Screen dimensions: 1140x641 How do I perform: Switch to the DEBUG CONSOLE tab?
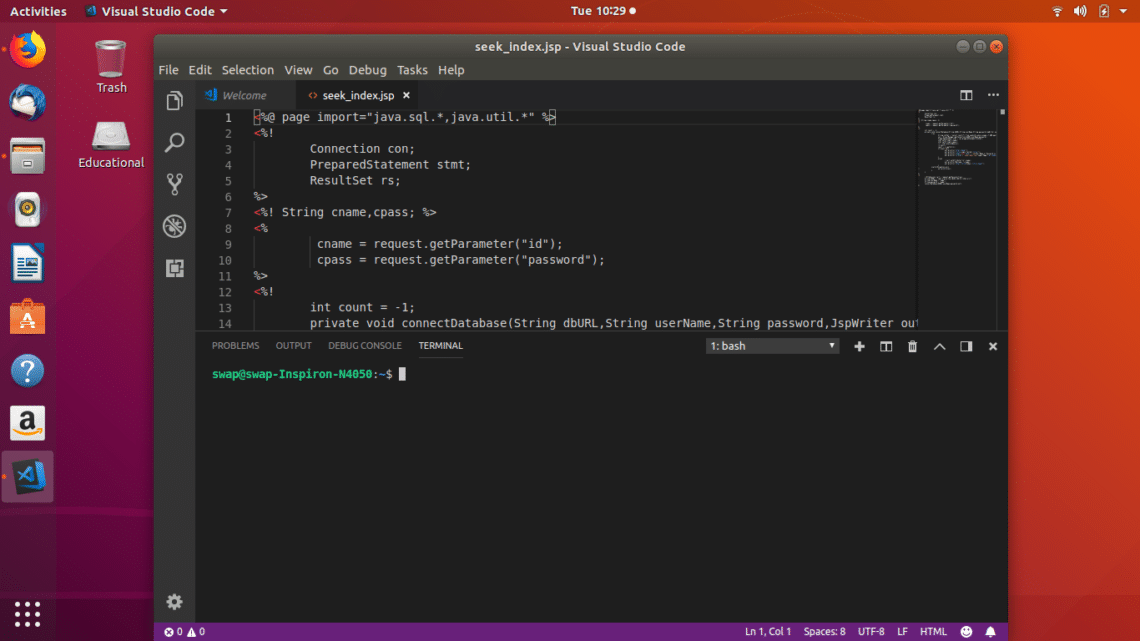coord(365,346)
